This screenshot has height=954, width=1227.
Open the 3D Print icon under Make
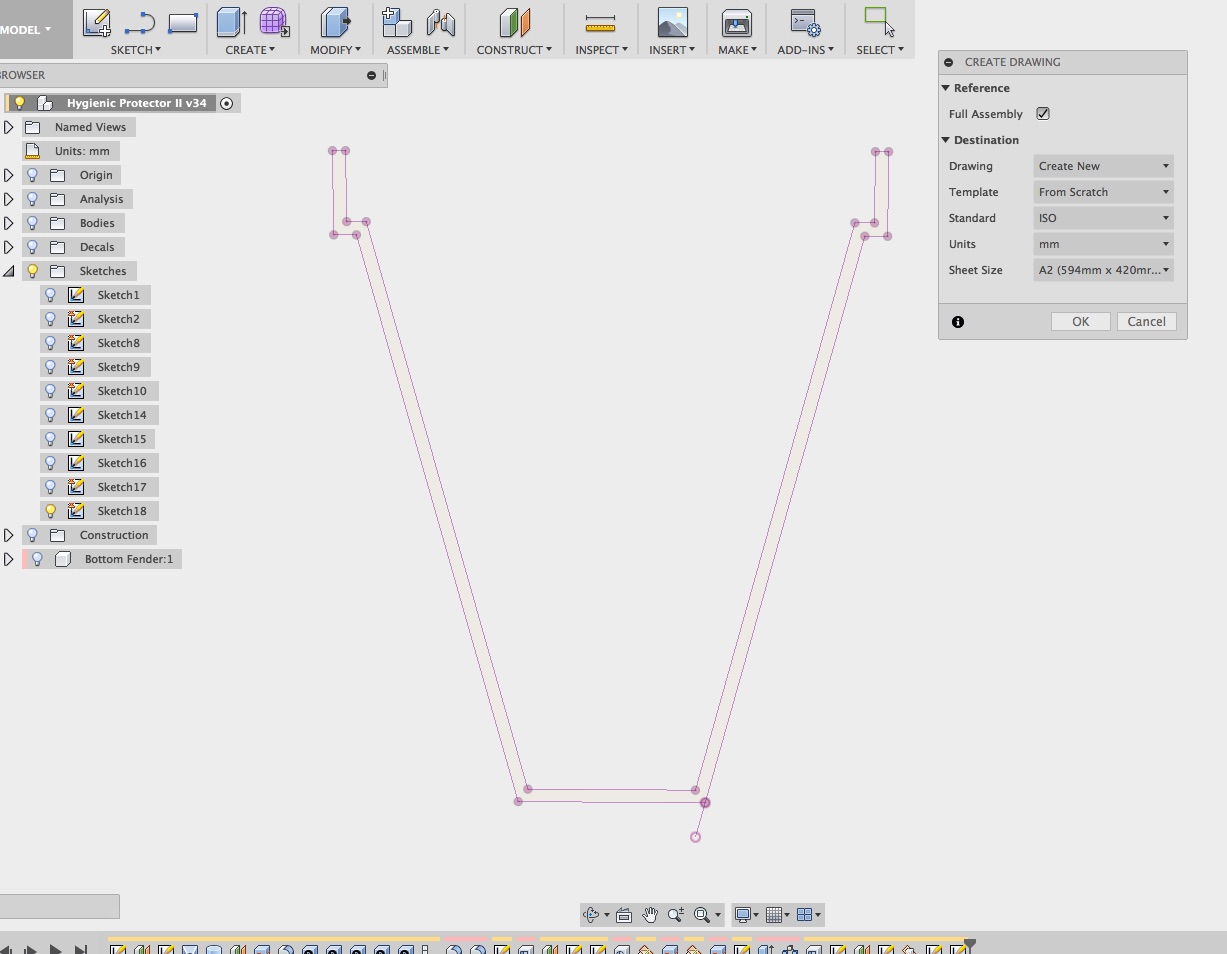coord(736,22)
